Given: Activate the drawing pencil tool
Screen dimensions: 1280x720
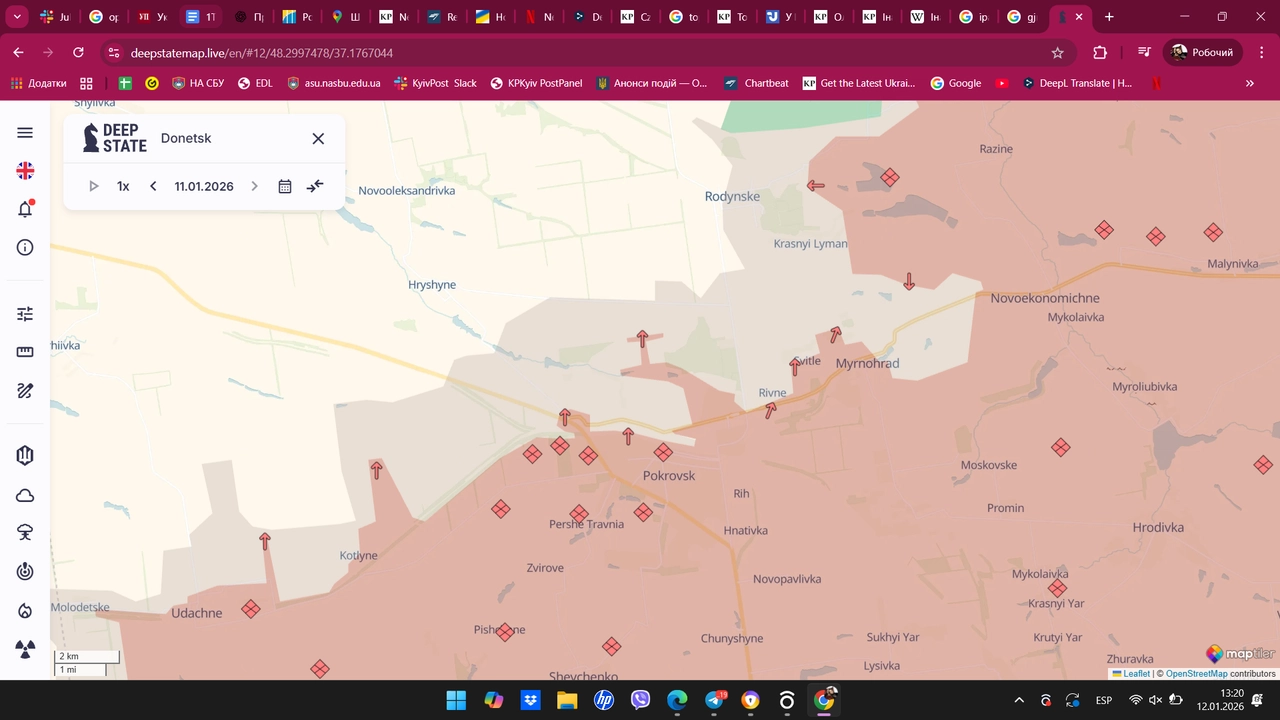Looking at the screenshot, I should 25,391.
